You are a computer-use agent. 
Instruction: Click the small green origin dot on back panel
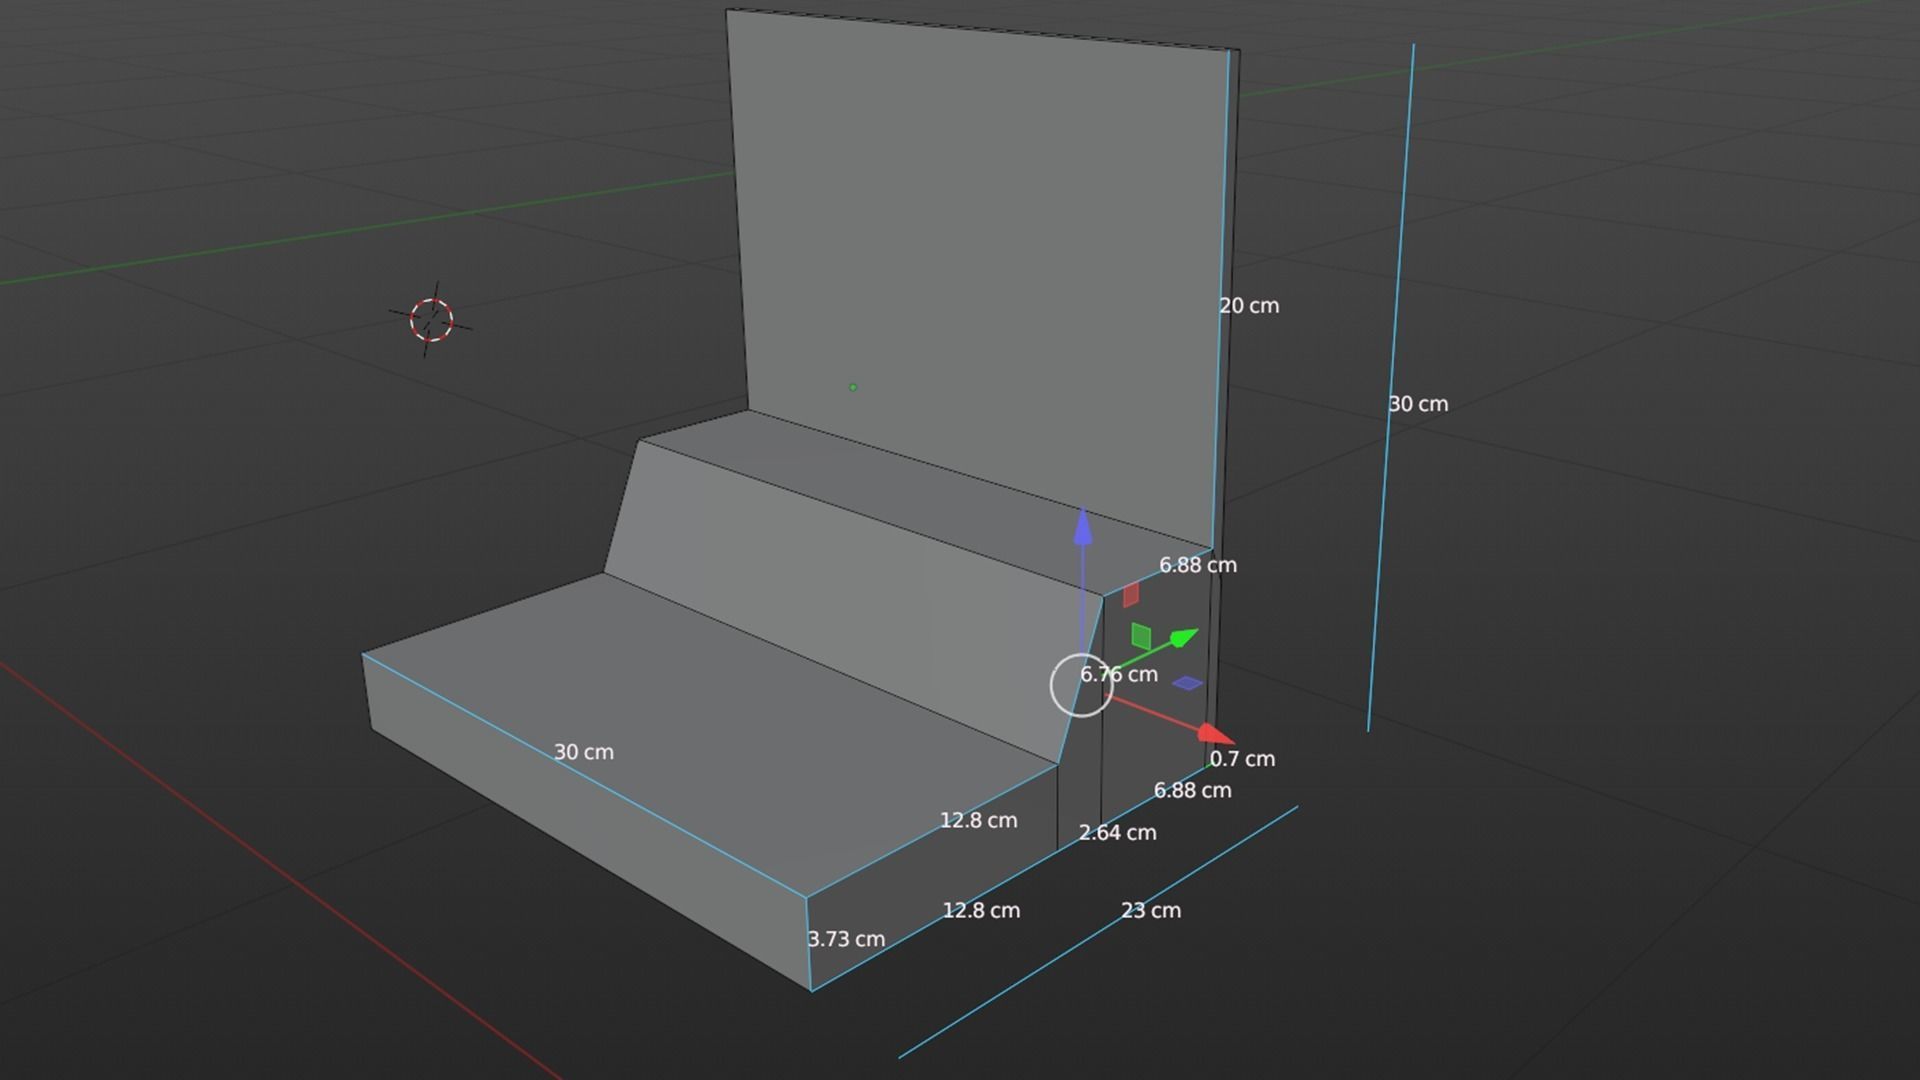(x=853, y=387)
